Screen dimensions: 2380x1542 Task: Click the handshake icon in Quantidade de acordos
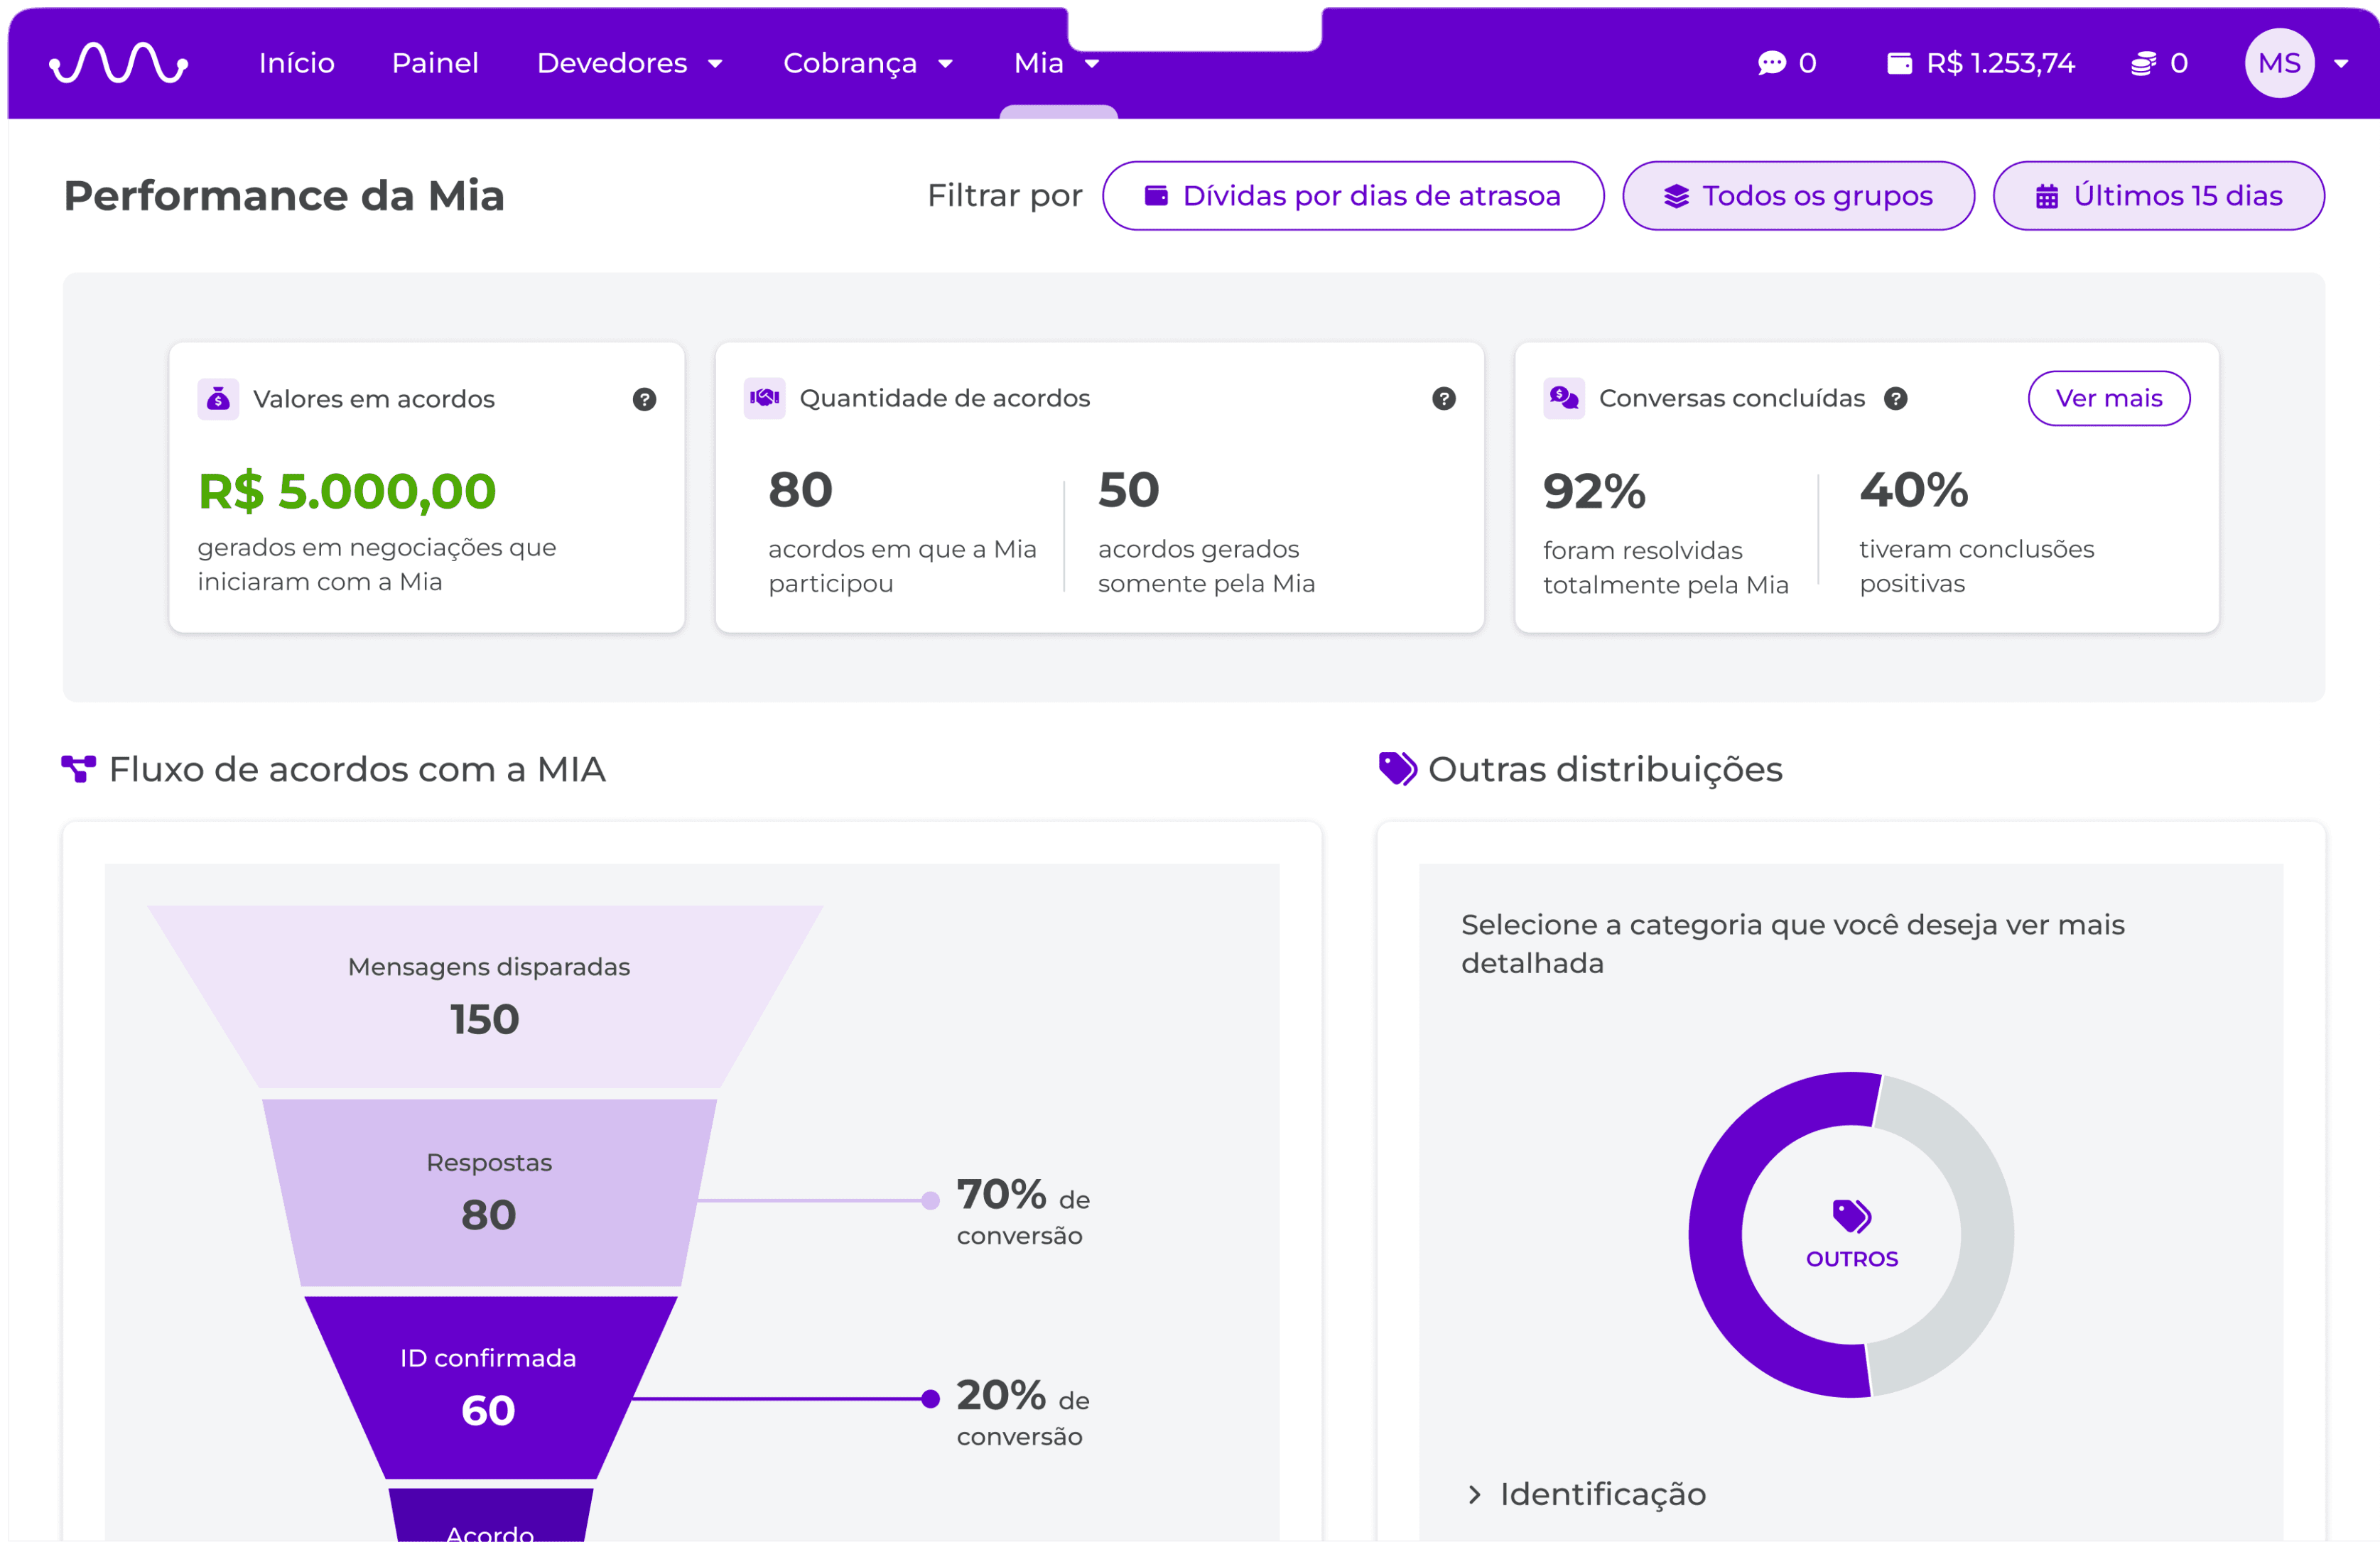point(764,398)
